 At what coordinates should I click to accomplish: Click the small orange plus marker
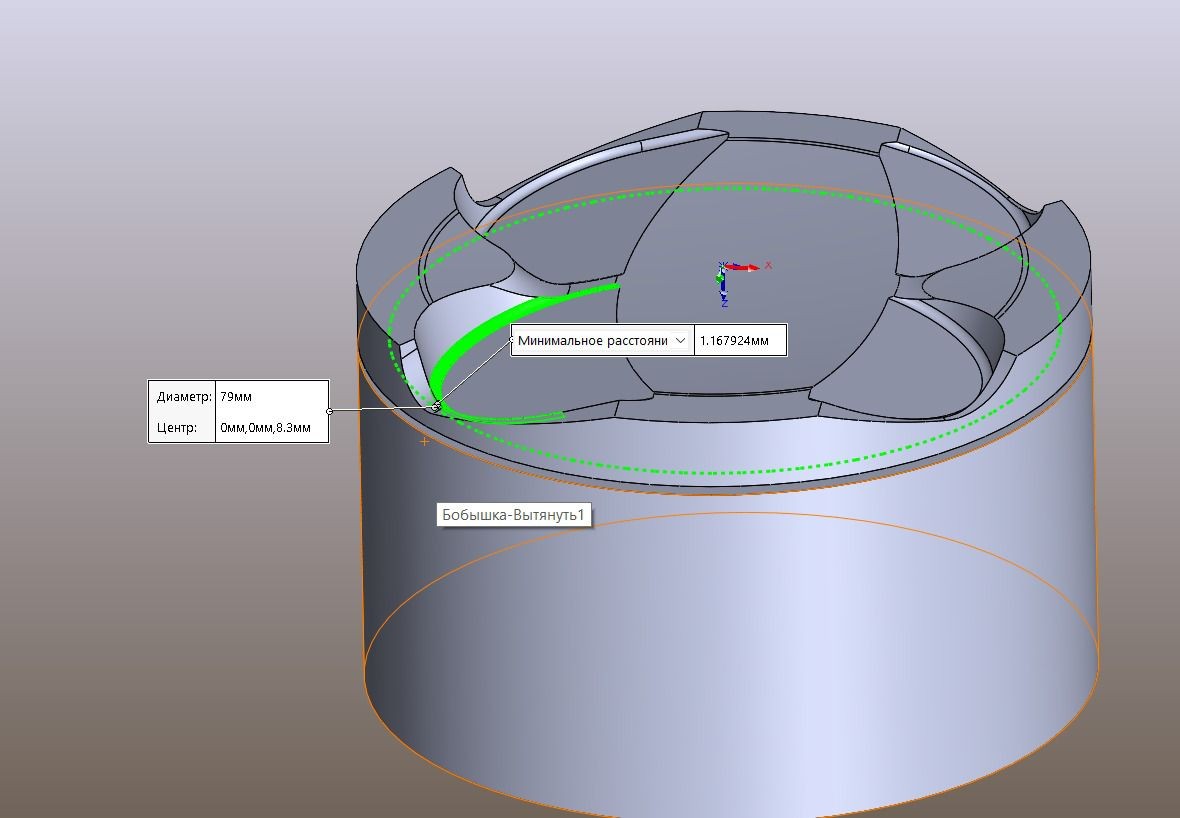coord(425,441)
